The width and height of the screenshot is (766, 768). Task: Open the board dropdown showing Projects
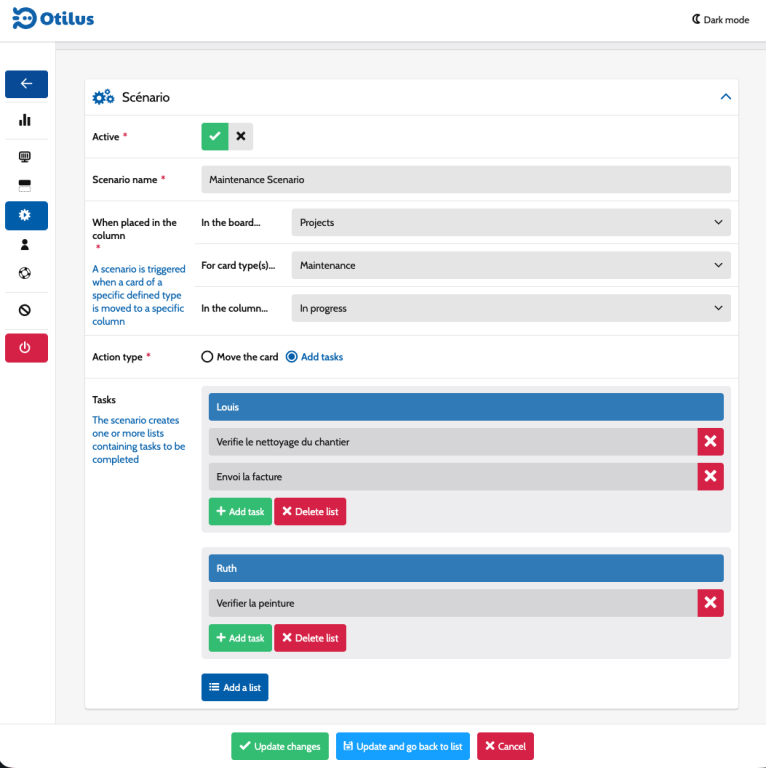point(511,222)
